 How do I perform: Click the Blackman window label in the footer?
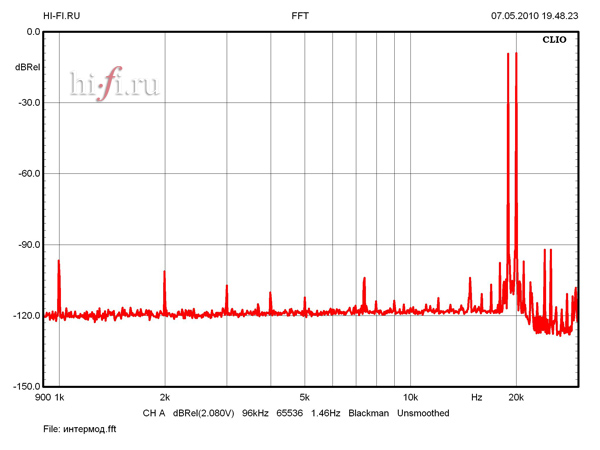coord(367,413)
